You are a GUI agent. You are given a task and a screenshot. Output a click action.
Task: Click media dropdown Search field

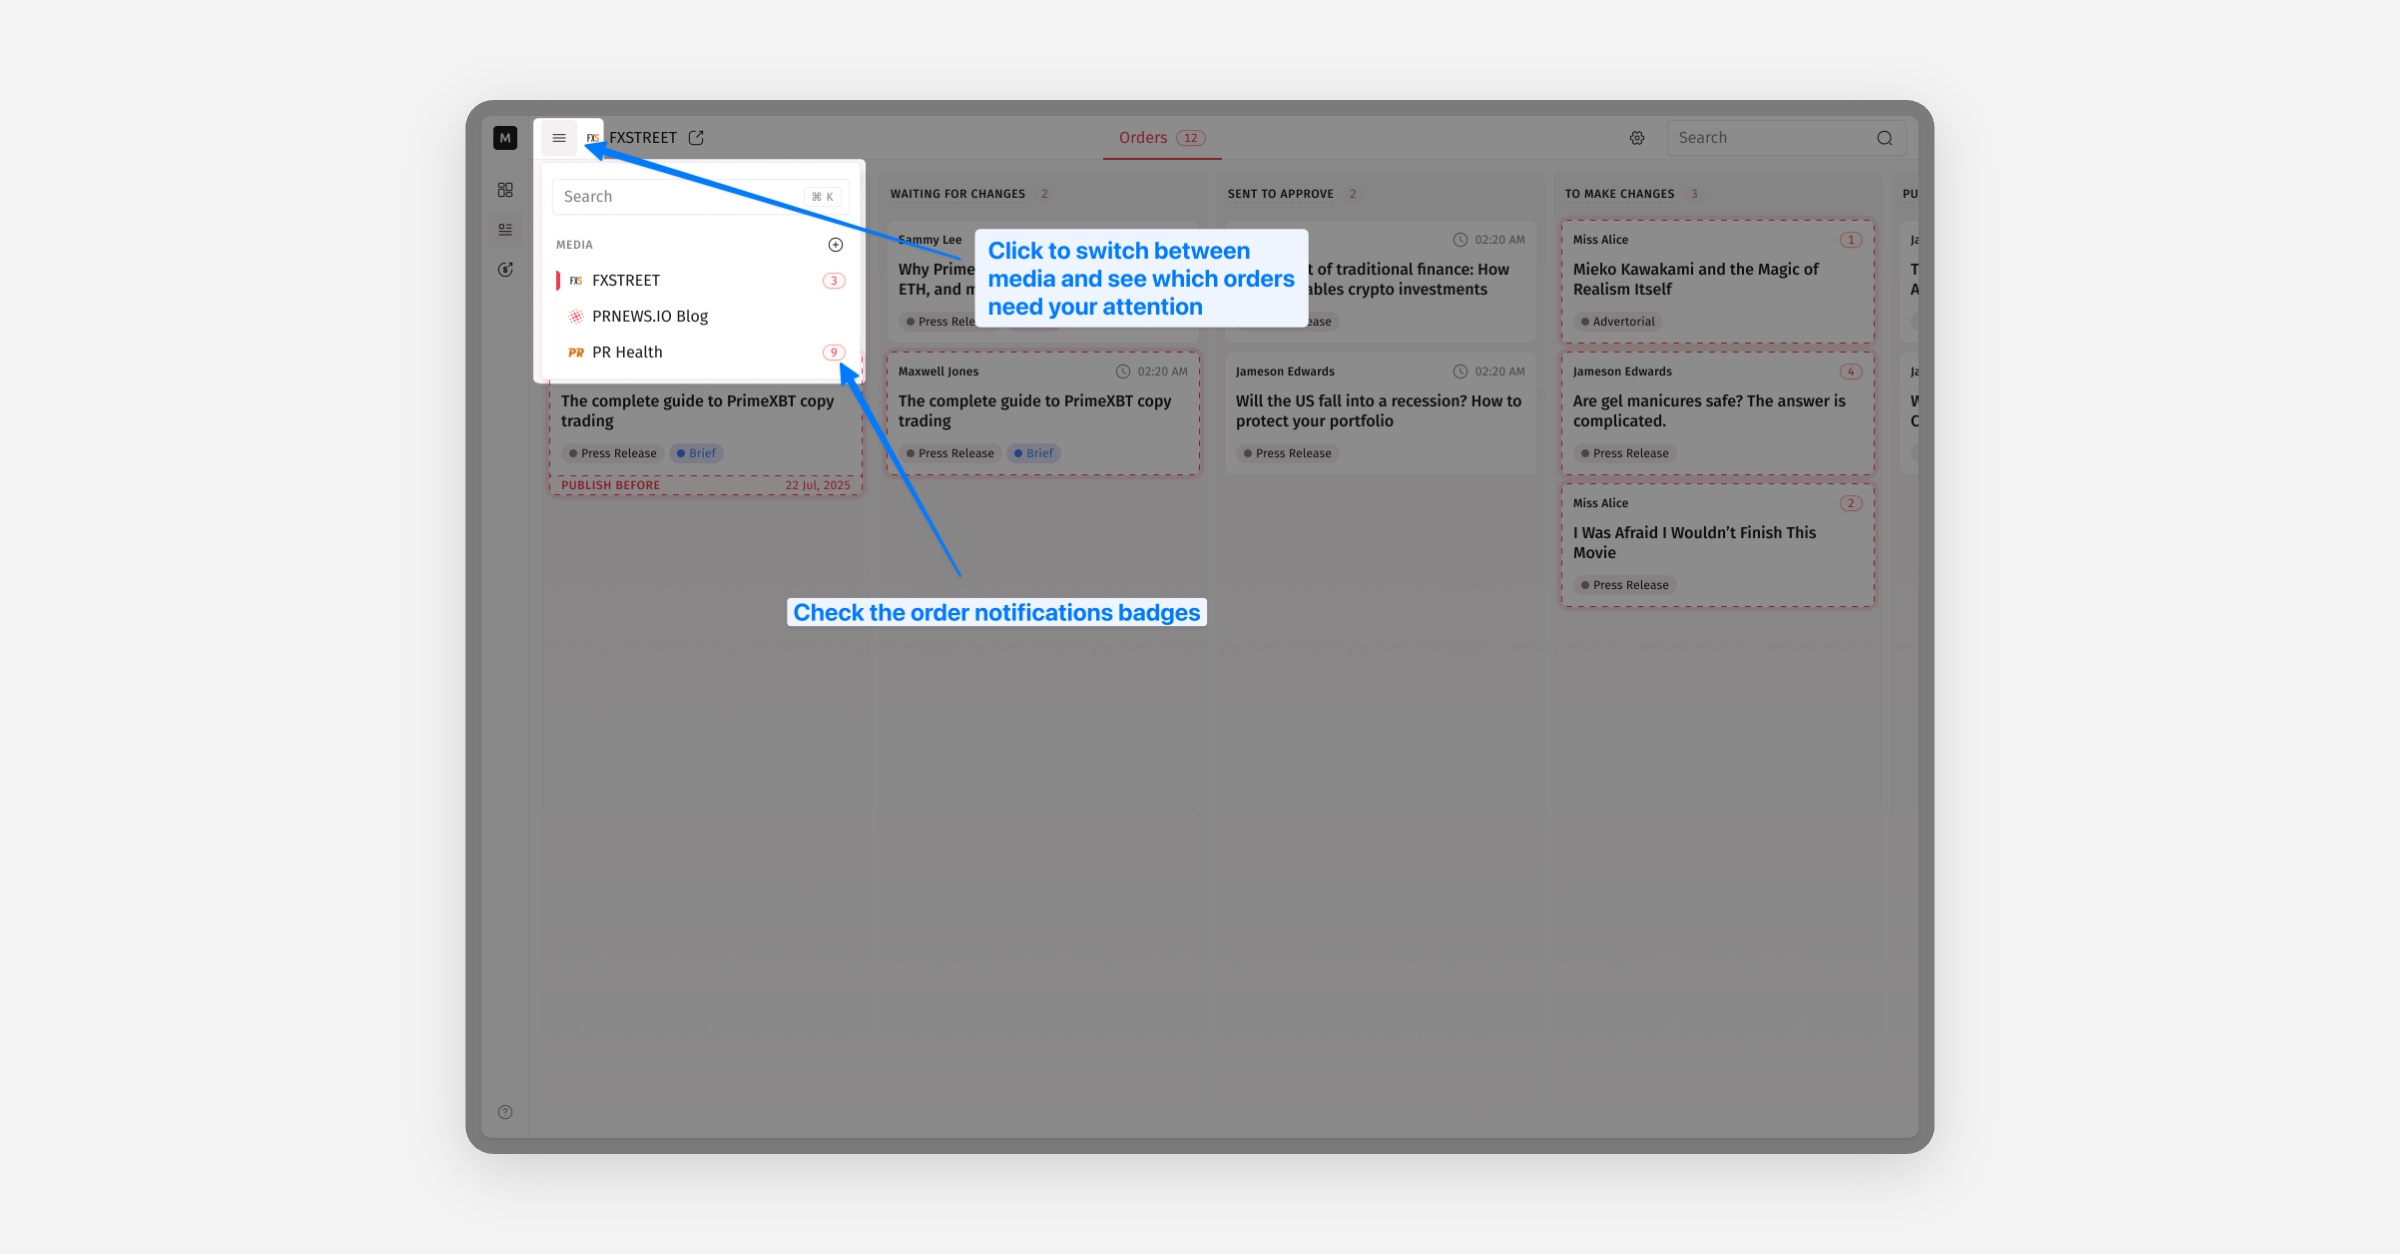pyautogui.click(x=680, y=197)
